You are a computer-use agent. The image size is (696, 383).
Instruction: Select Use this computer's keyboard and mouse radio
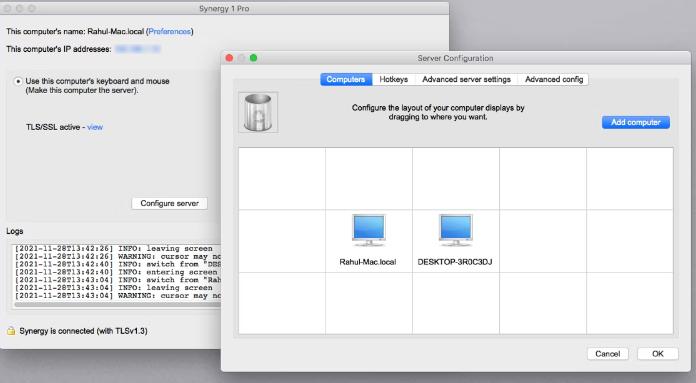[18, 81]
